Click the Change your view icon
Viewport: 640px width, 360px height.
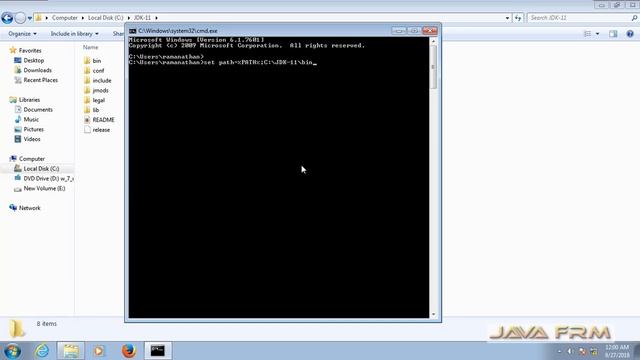click(587, 34)
